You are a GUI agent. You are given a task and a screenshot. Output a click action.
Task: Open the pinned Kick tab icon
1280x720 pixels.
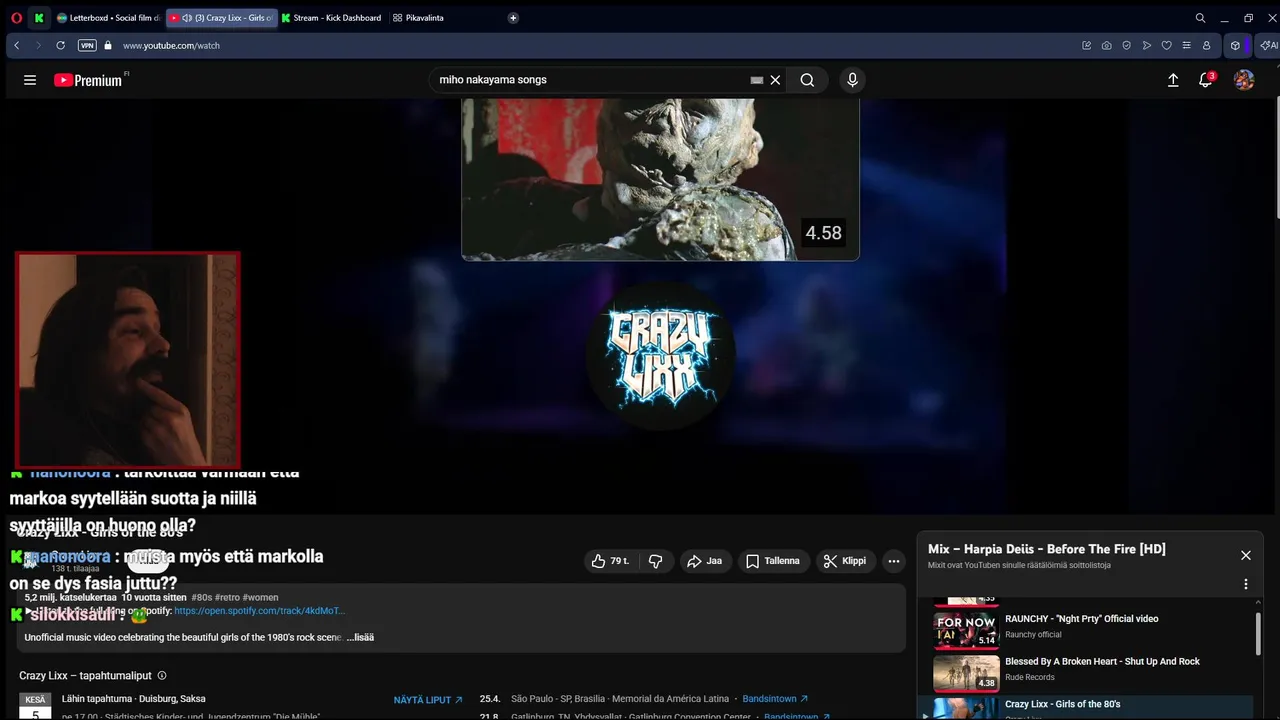click(38, 18)
